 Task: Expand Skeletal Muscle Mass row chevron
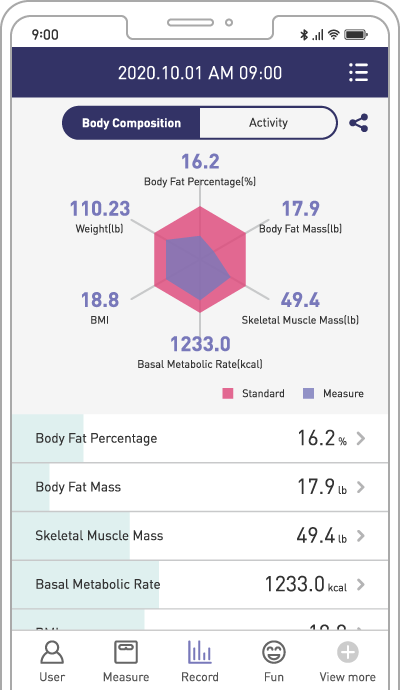[361, 536]
